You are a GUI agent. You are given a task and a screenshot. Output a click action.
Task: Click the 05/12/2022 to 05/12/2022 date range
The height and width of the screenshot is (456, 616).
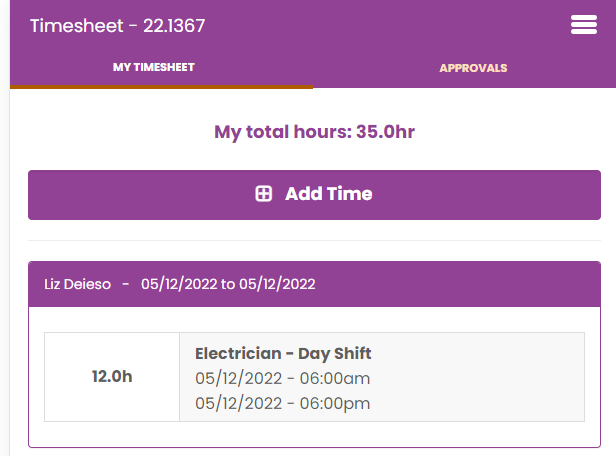click(x=228, y=284)
